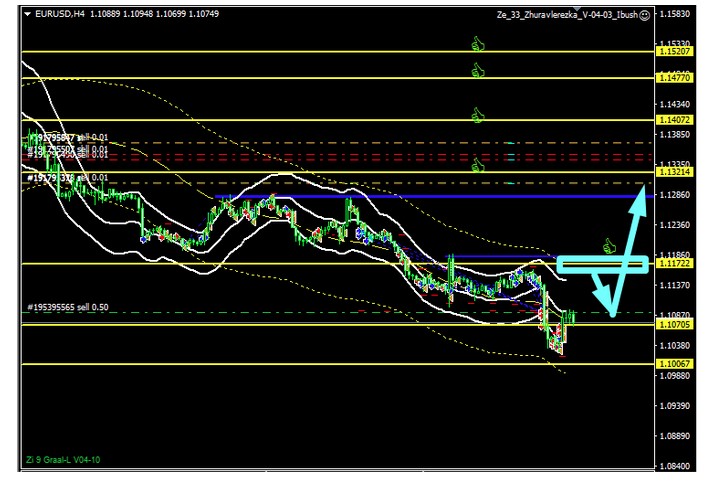Click the 1.14770 price level tag

tap(673, 77)
